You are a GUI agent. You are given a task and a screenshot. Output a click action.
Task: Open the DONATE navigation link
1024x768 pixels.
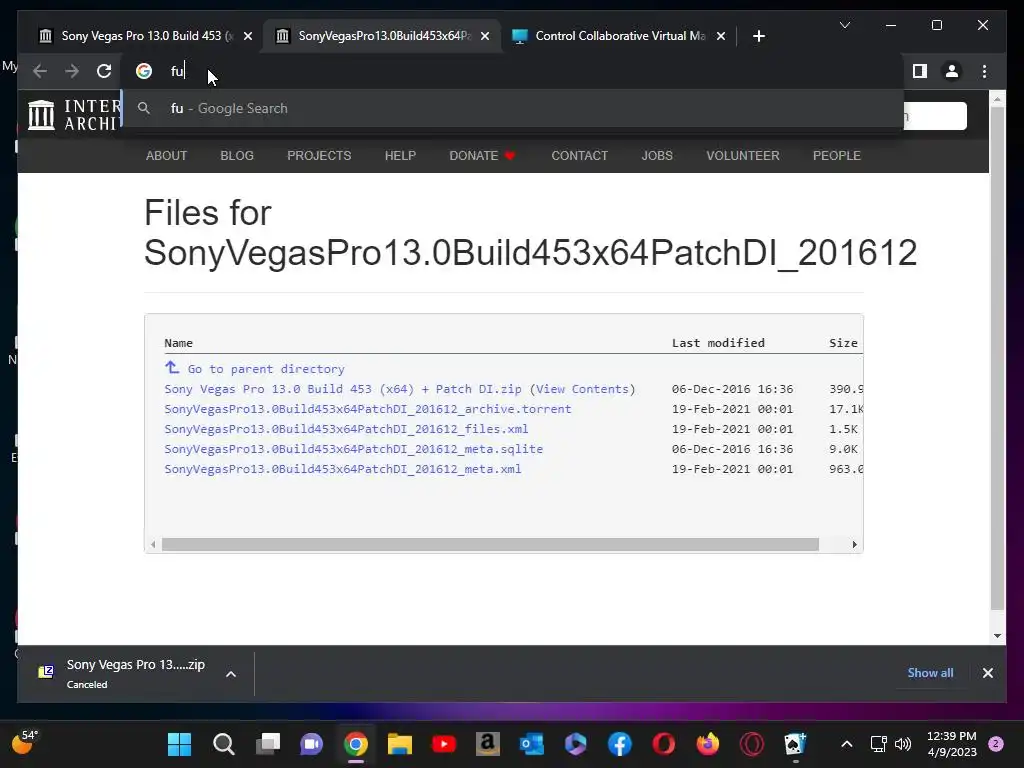(x=482, y=155)
